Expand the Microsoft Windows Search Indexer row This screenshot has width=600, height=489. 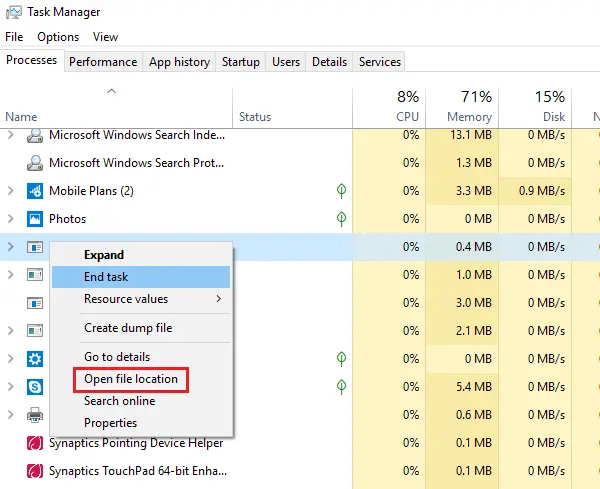pyautogui.click(x=11, y=135)
